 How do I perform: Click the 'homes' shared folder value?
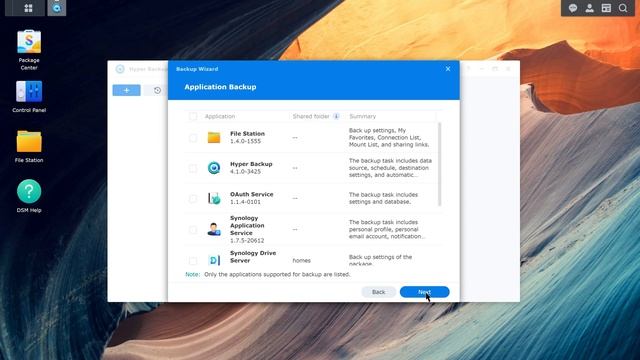coord(301,260)
